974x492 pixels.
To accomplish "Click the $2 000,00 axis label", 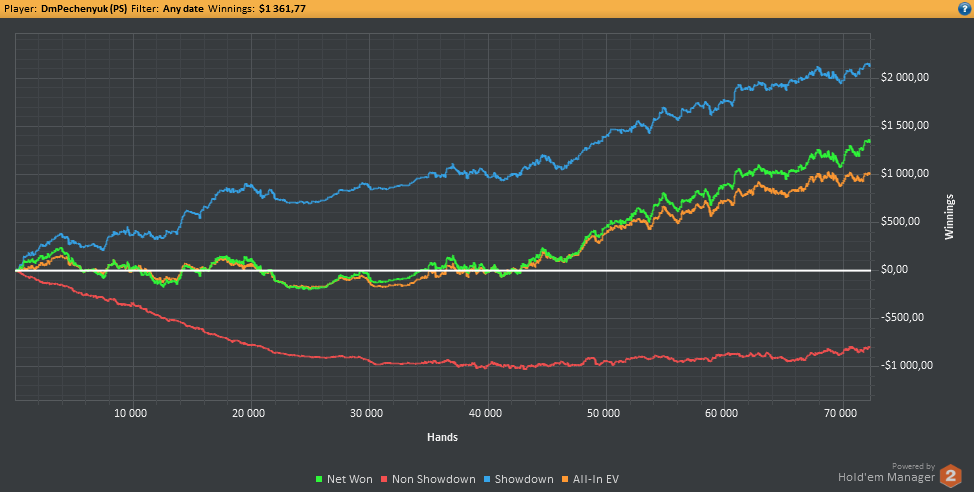I will [904, 78].
